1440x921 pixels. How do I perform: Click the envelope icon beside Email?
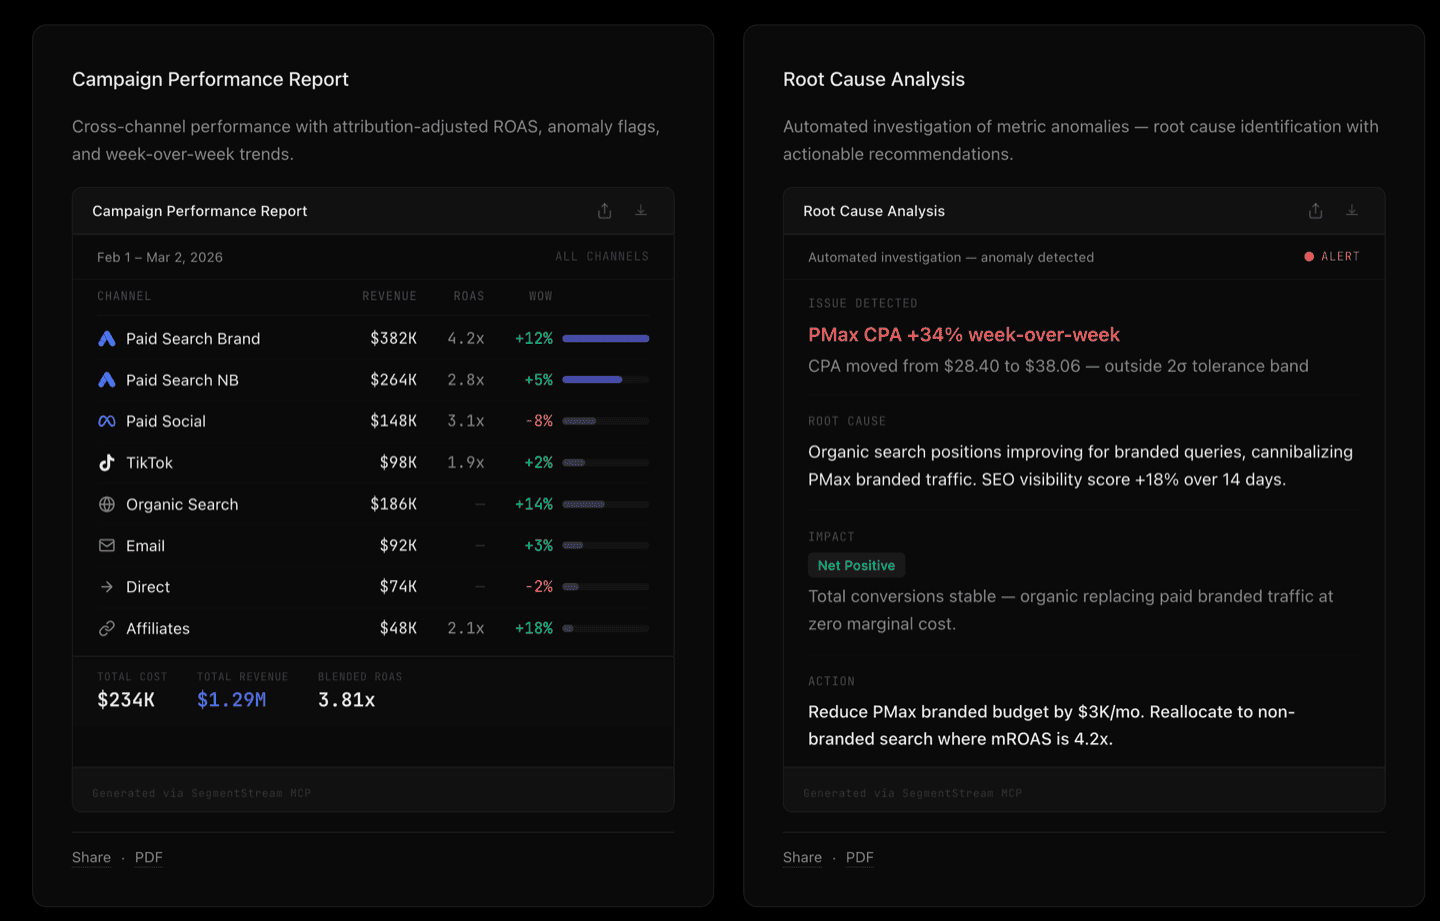[x=107, y=545]
